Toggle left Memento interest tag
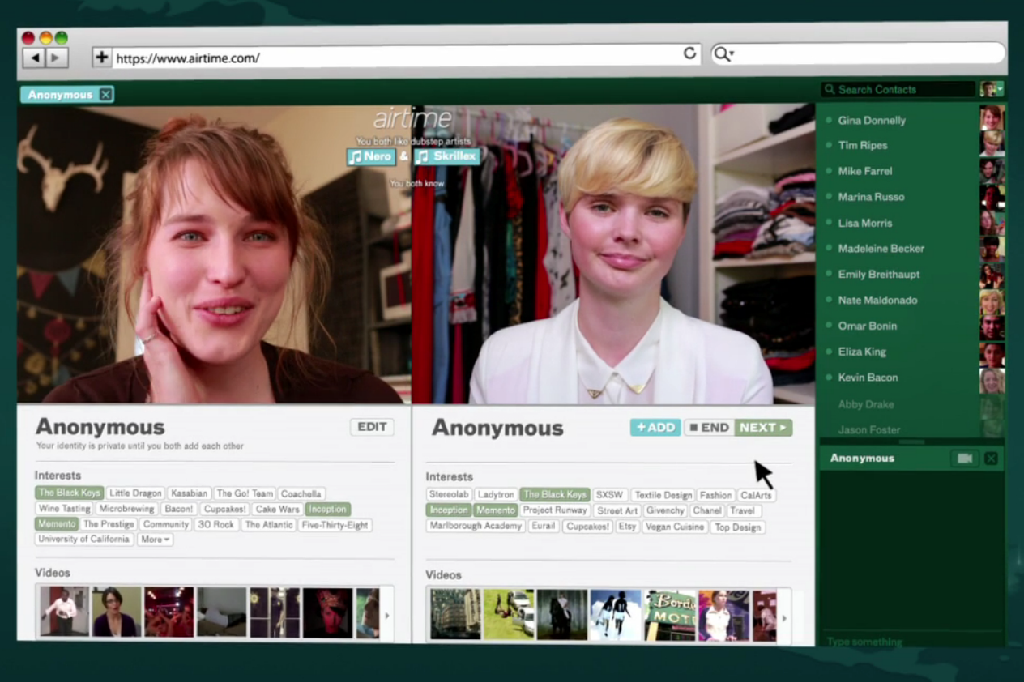 [x=56, y=524]
